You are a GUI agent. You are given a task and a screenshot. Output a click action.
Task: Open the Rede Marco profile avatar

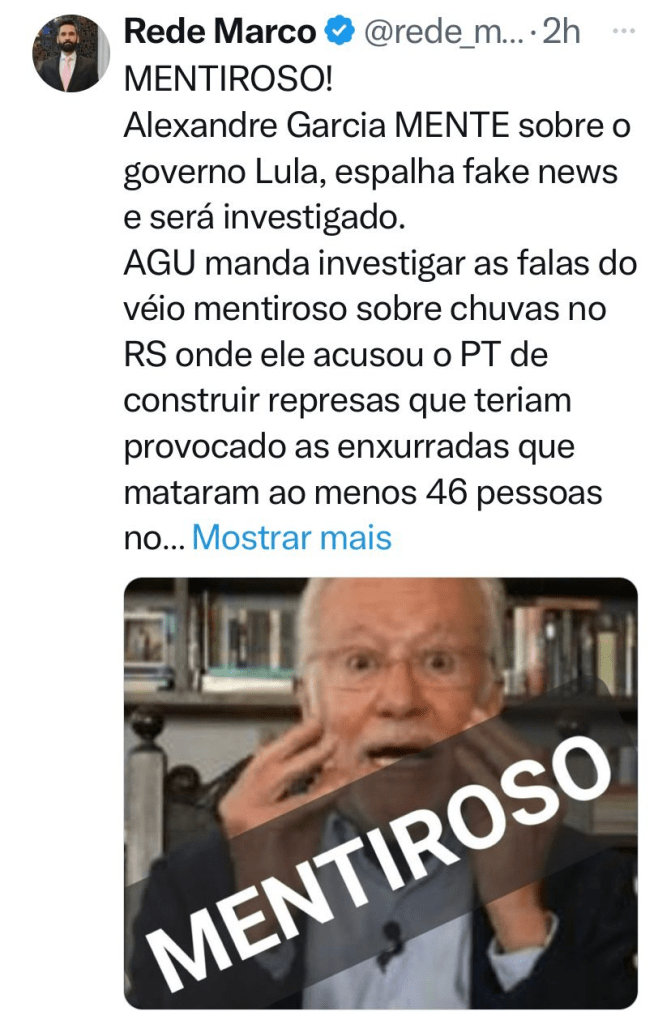[71, 54]
